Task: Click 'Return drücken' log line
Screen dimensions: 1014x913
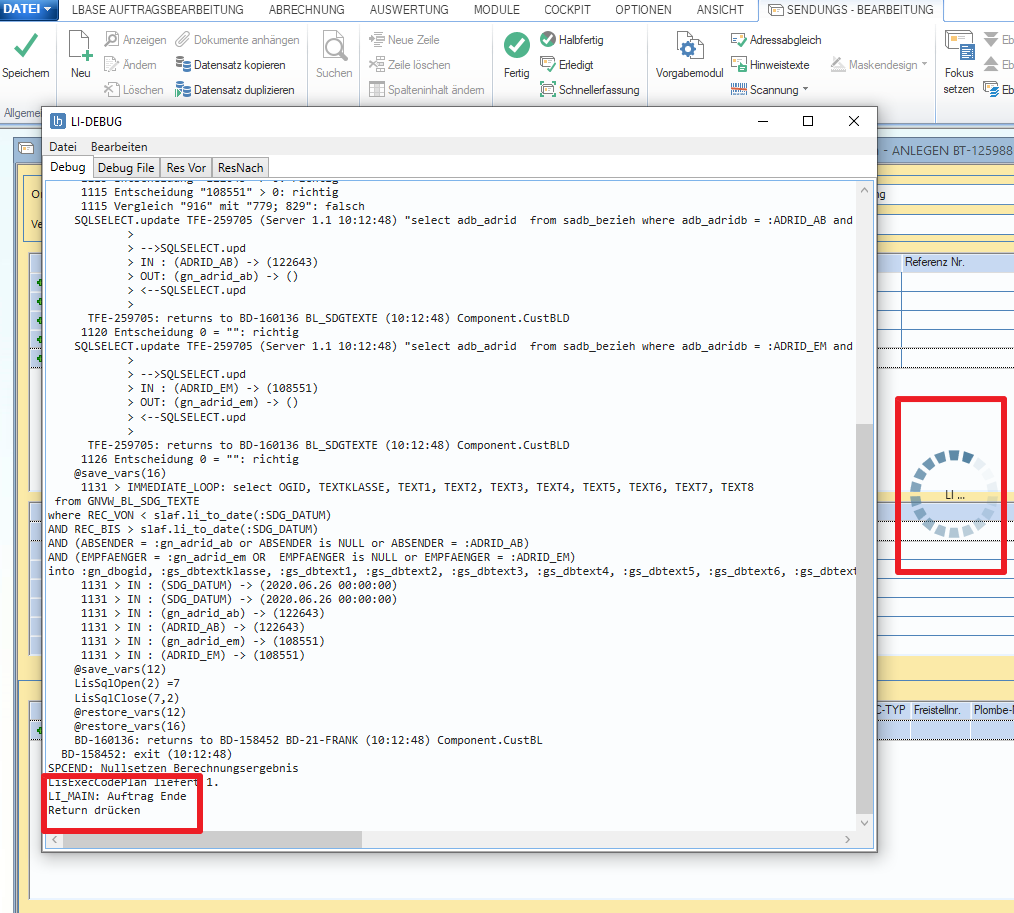Action: 94,810
